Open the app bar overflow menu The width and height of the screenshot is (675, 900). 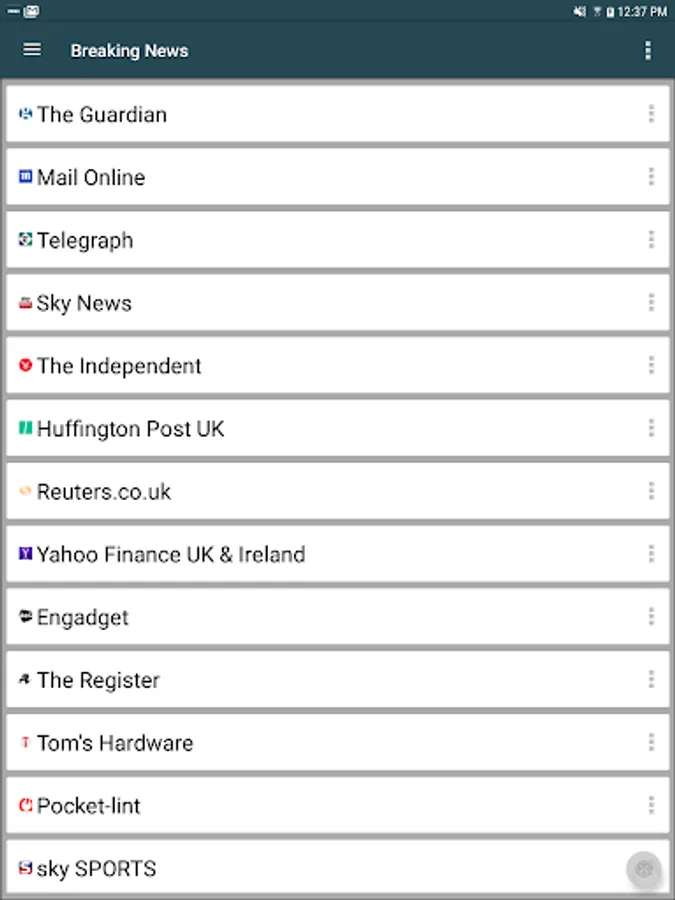[x=648, y=50]
